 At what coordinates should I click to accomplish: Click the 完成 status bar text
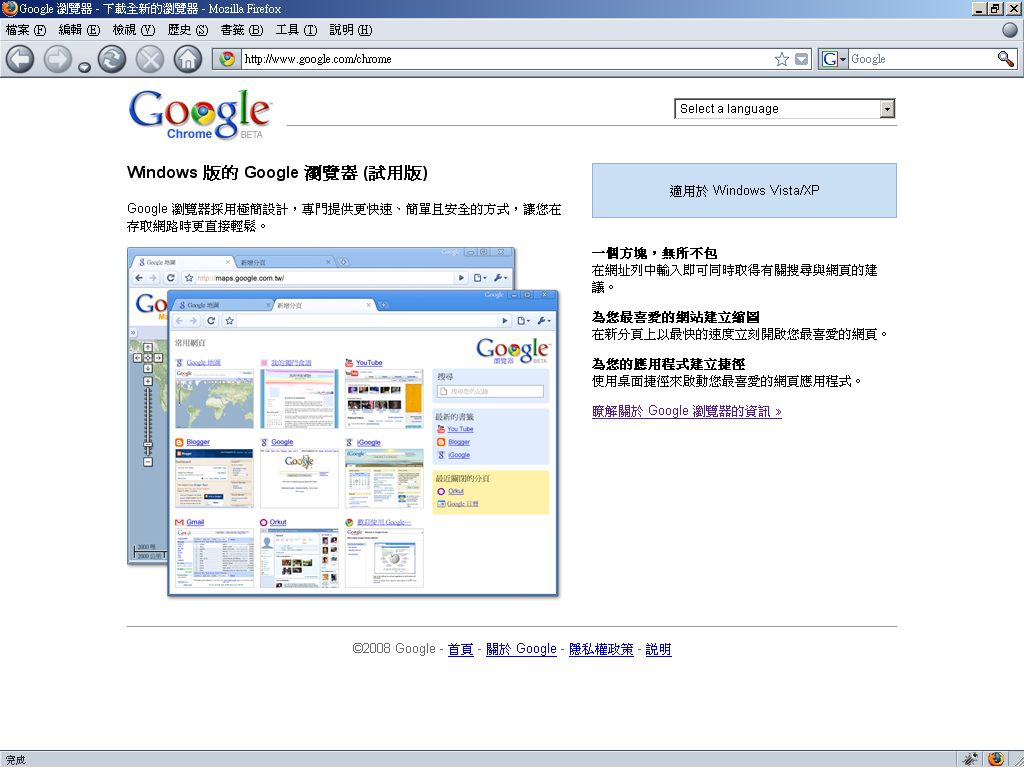click(x=16, y=760)
